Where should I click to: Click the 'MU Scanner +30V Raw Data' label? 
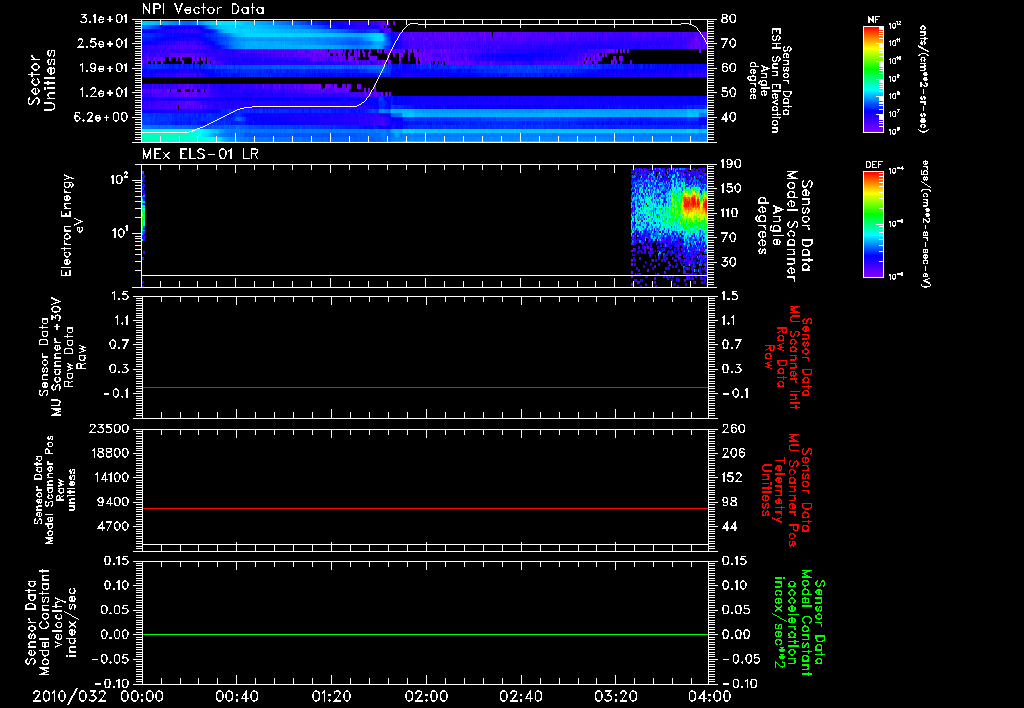coord(63,357)
